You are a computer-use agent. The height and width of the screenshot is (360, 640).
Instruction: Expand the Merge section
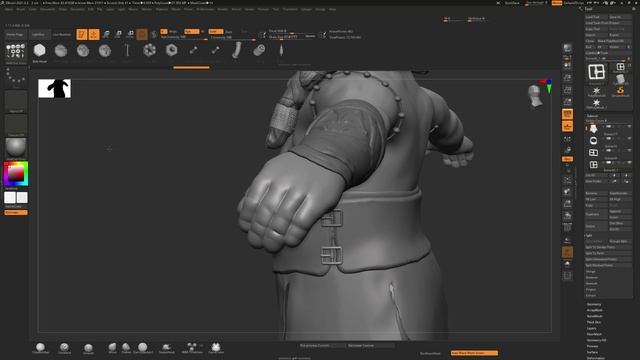pyautogui.click(x=591, y=271)
